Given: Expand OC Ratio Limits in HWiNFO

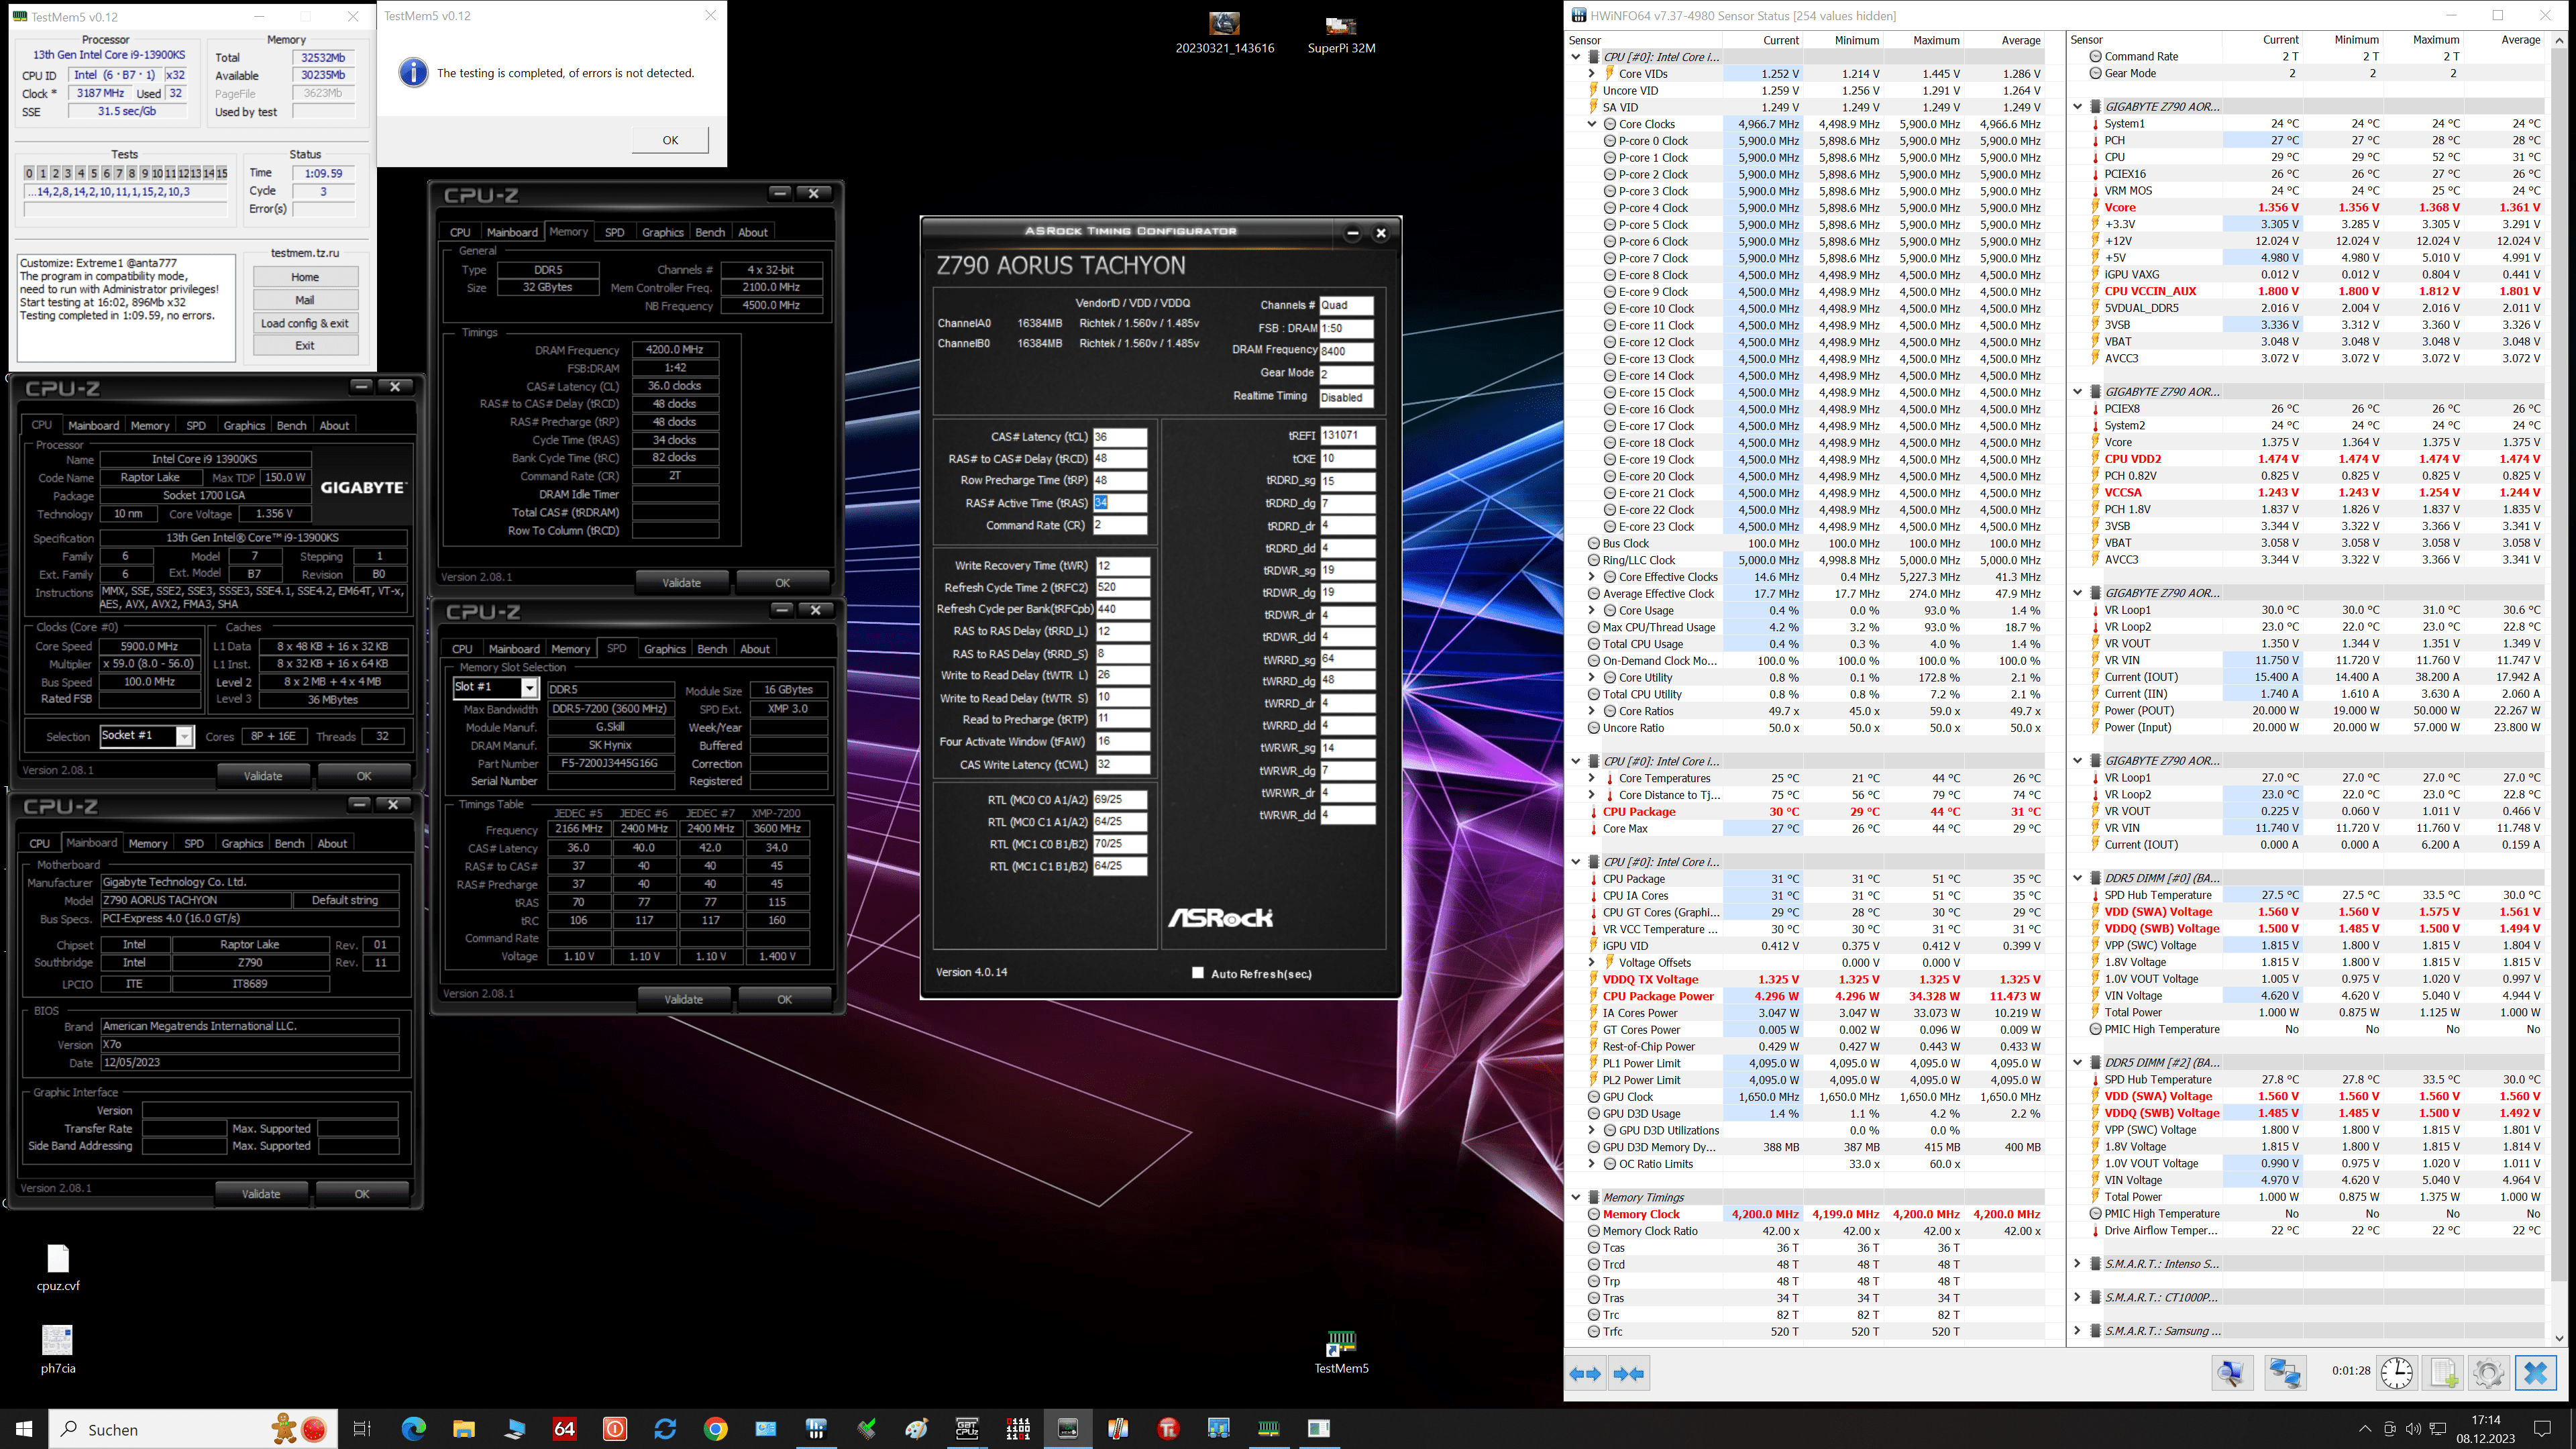Looking at the screenshot, I should [x=1591, y=1164].
